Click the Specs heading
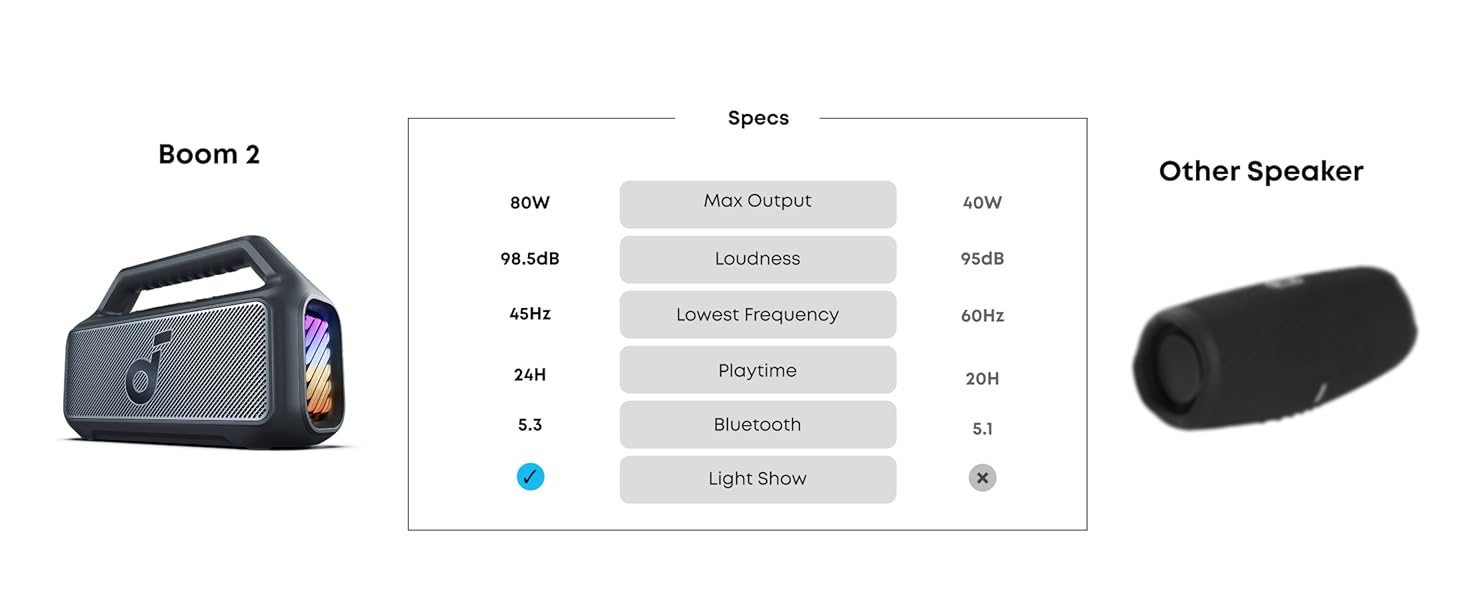The height and width of the screenshot is (600, 1464). tap(758, 118)
